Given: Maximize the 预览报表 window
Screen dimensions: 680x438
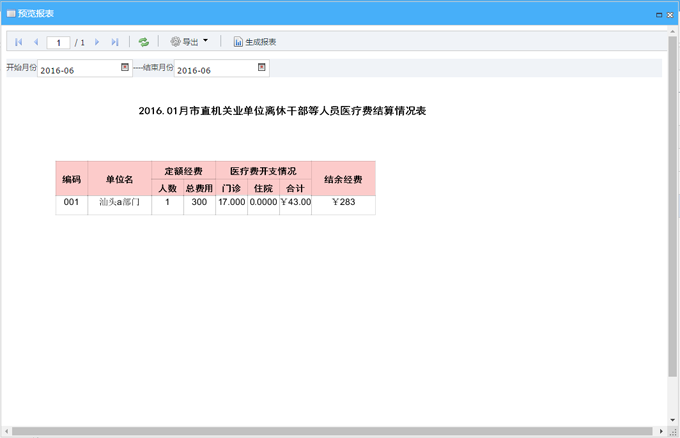Looking at the screenshot, I should pos(659,15).
